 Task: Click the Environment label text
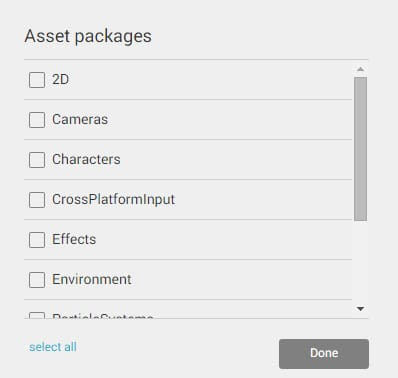[92, 280]
